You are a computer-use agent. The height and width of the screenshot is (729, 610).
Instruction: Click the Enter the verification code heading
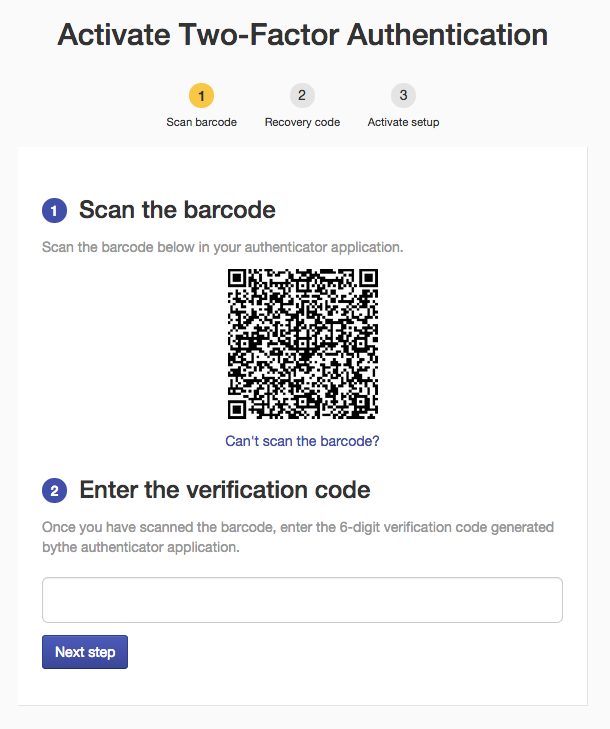224,490
